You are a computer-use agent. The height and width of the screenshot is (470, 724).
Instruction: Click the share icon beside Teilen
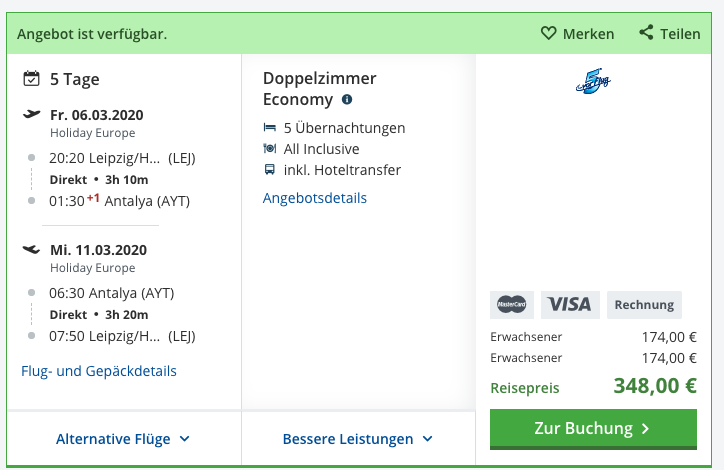point(646,32)
